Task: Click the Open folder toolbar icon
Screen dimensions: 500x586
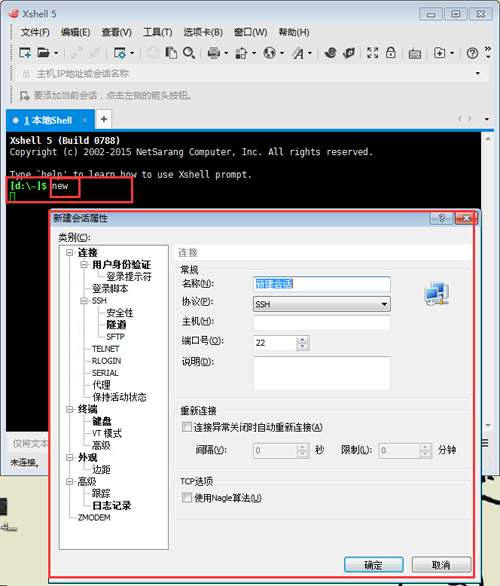Action: [43, 53]
